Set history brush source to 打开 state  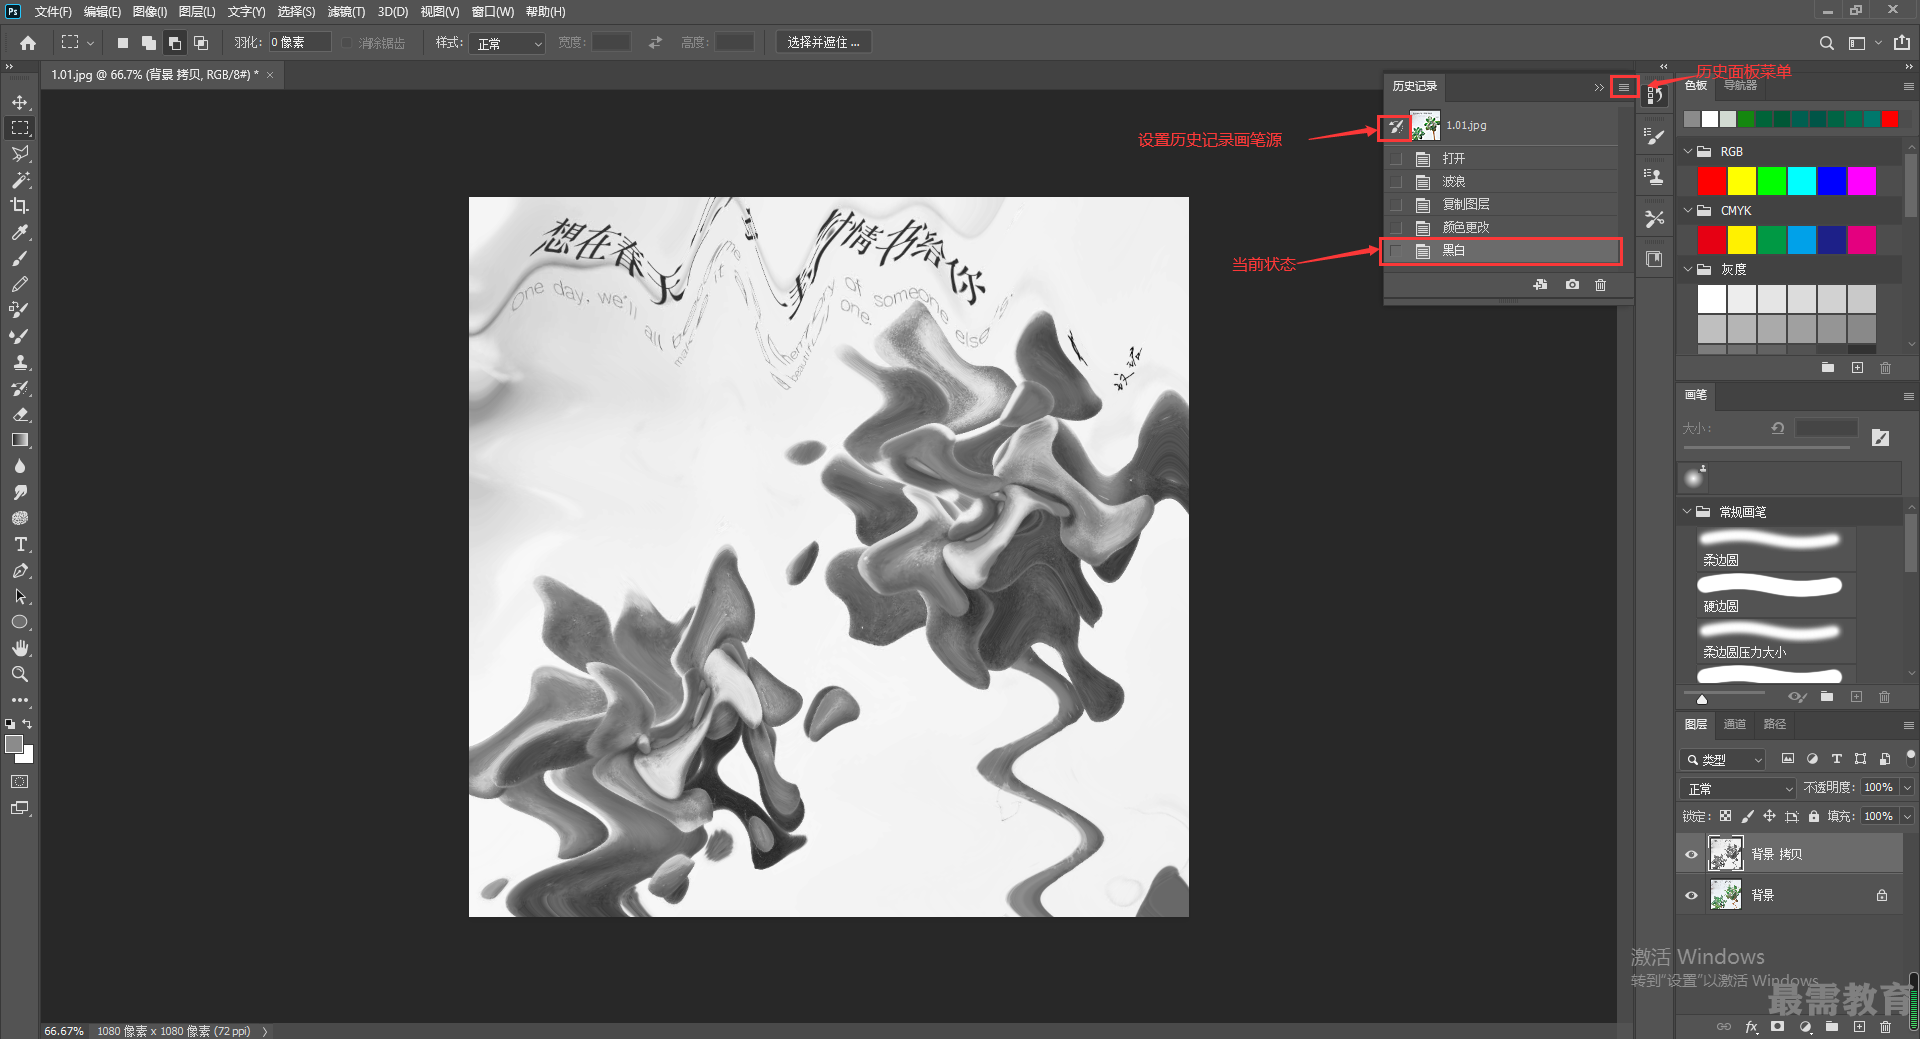point(1396,159)
